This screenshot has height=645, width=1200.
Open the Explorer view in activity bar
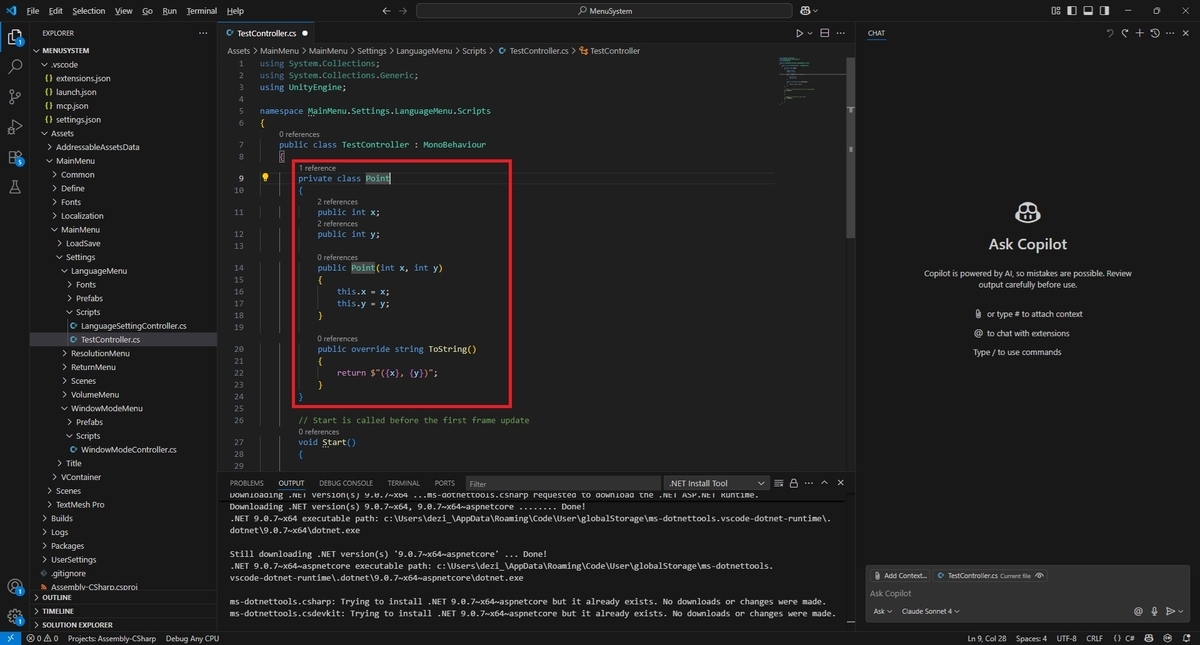(15, 38)
